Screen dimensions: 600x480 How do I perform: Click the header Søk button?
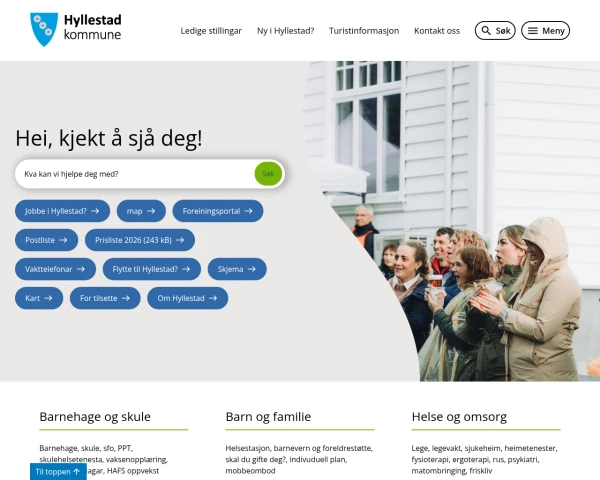(x=495, y=31)
